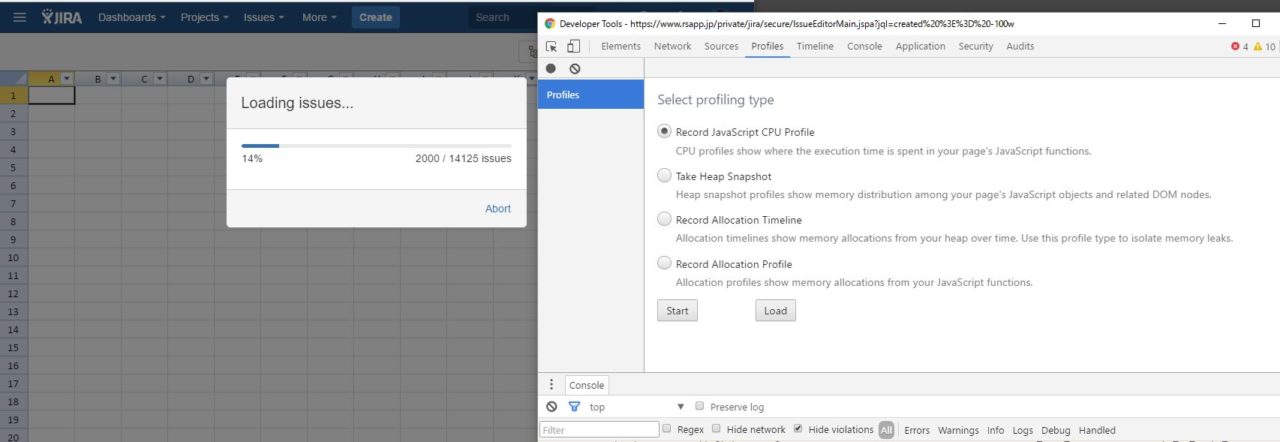
Task: Select spreadsheet cell A1
Action: pyautogui.click(x=52, y=95)
